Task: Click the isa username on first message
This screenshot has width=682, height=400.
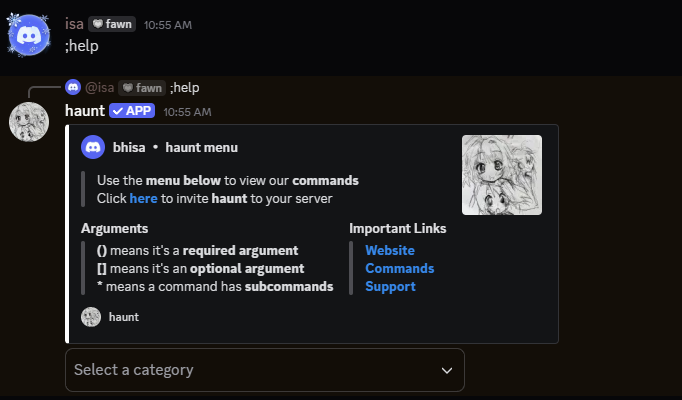Action: click(74, 24)
